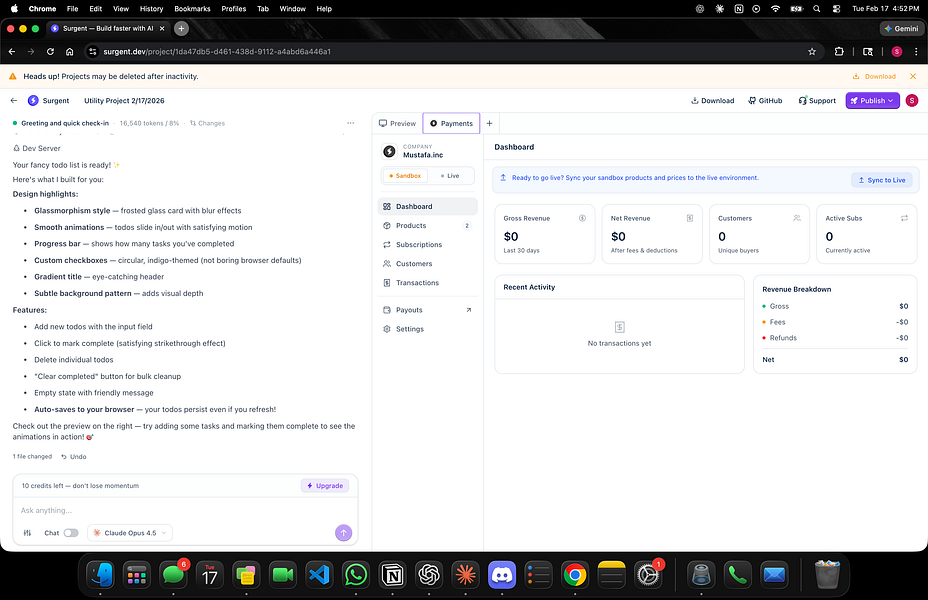928x600 pixels.
Task: Open Surgent user avatar menu
Action: [x=911, y=101]
